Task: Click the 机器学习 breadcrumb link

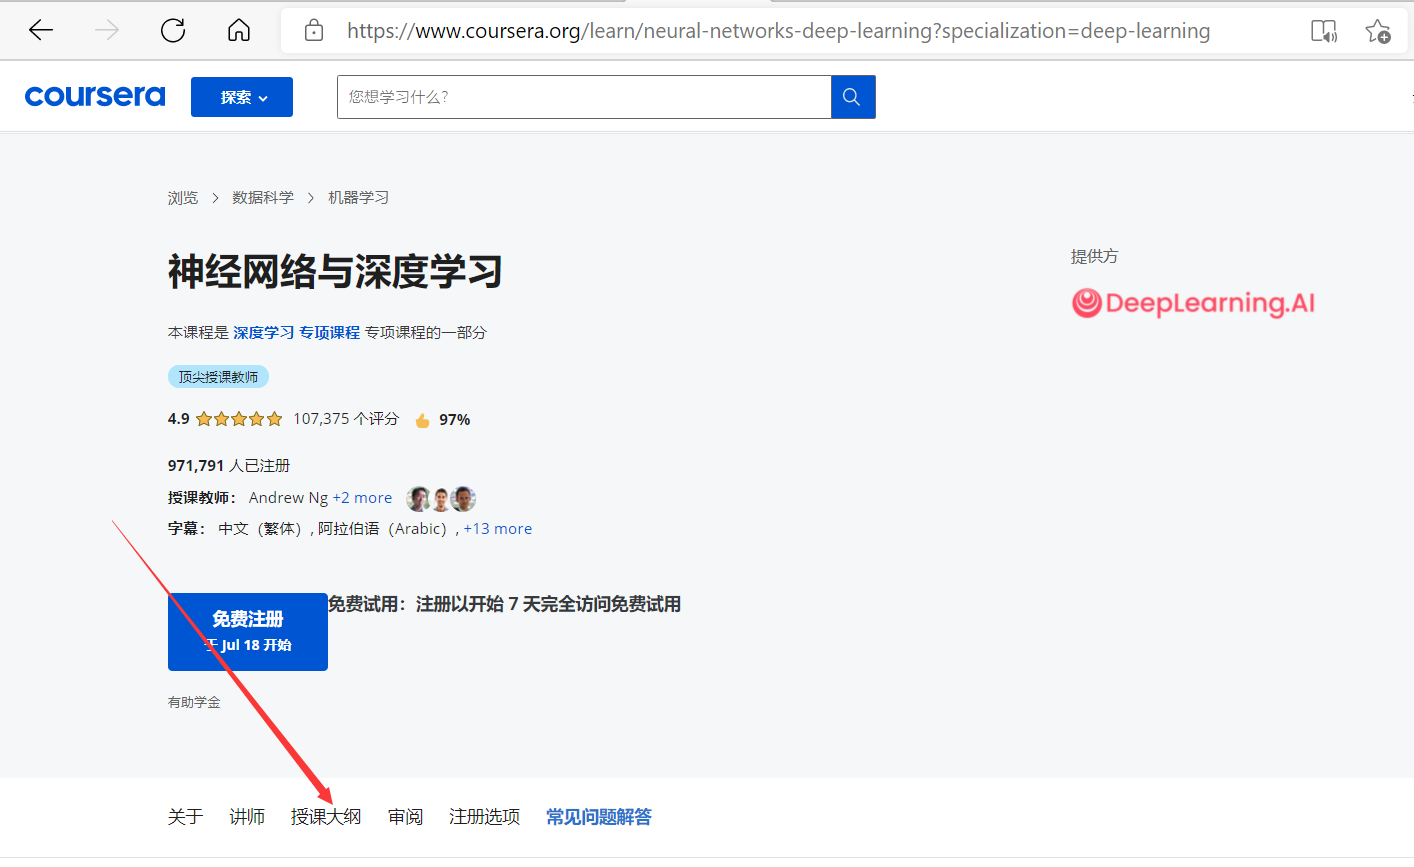Action: pyautogui.click(x=359, y=197)
